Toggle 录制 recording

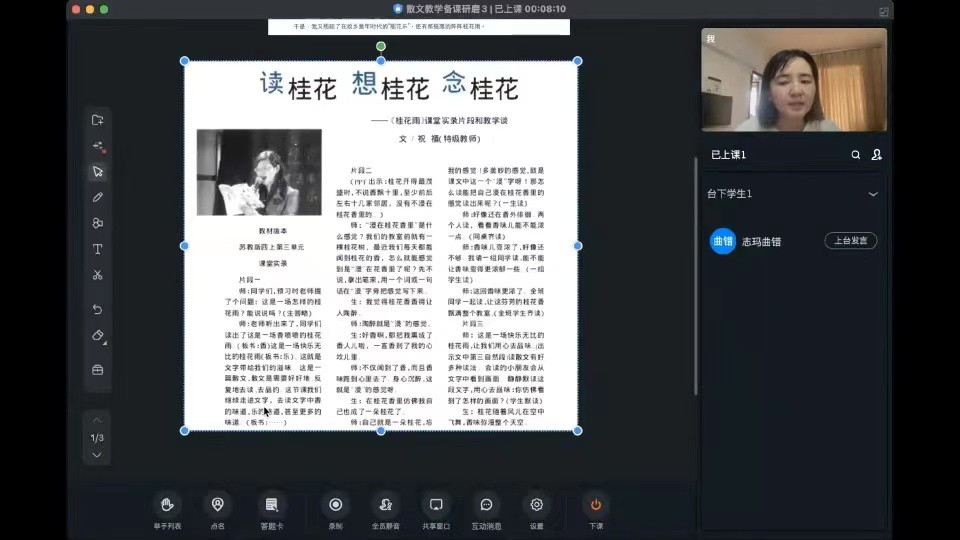[x=335, y=510]
